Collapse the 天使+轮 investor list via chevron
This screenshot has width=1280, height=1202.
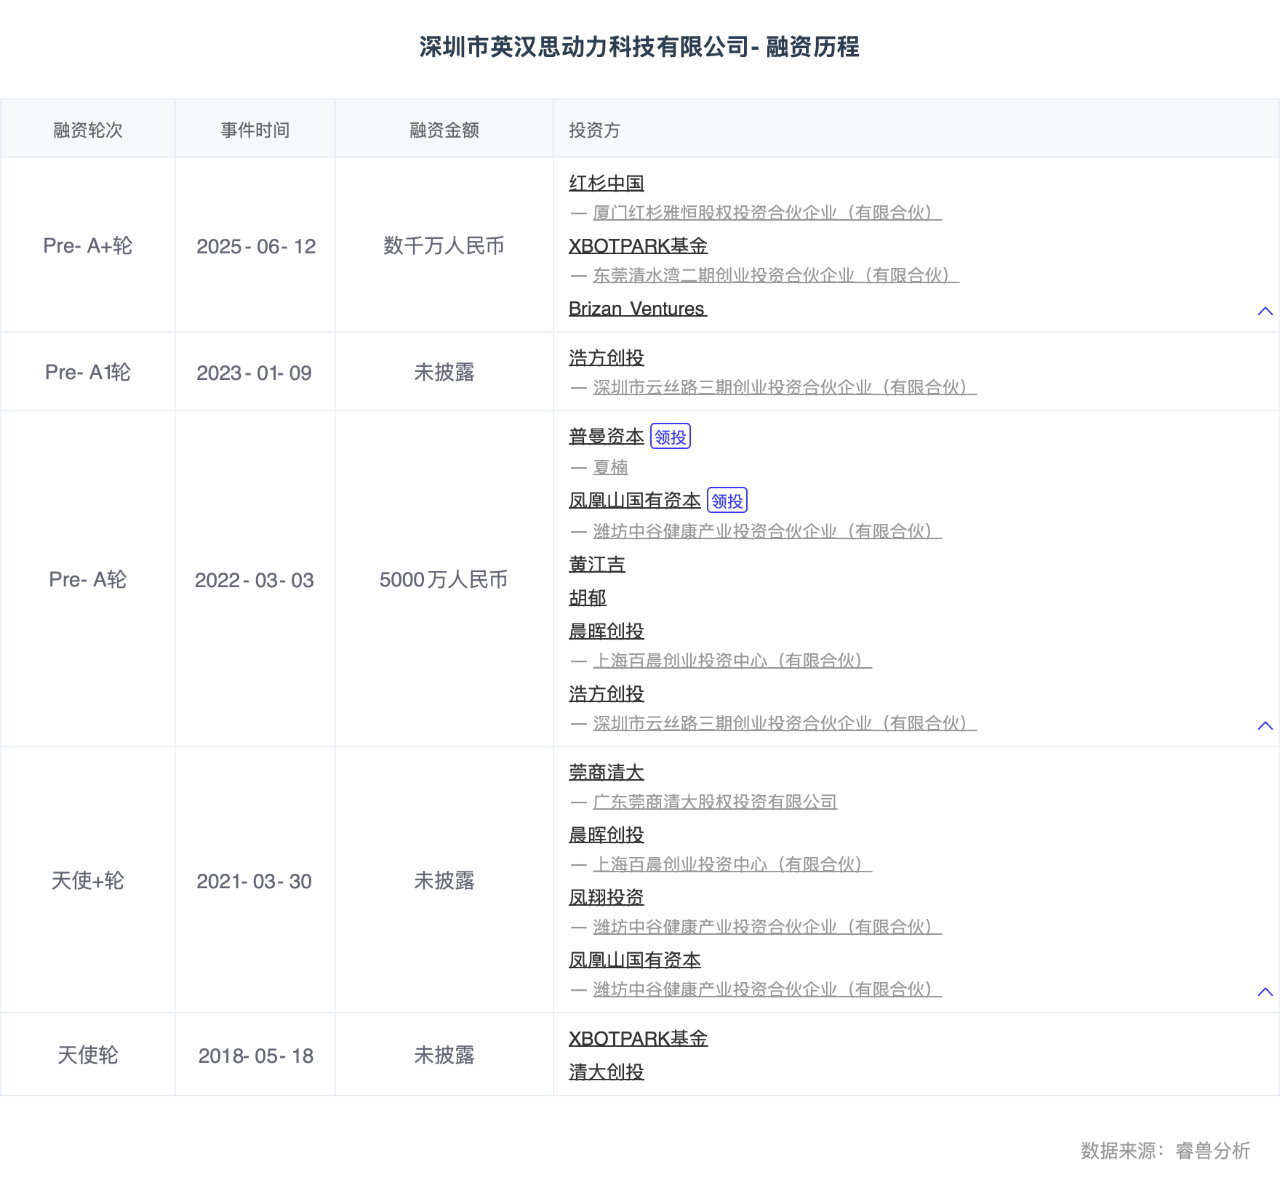(1265, 992)
